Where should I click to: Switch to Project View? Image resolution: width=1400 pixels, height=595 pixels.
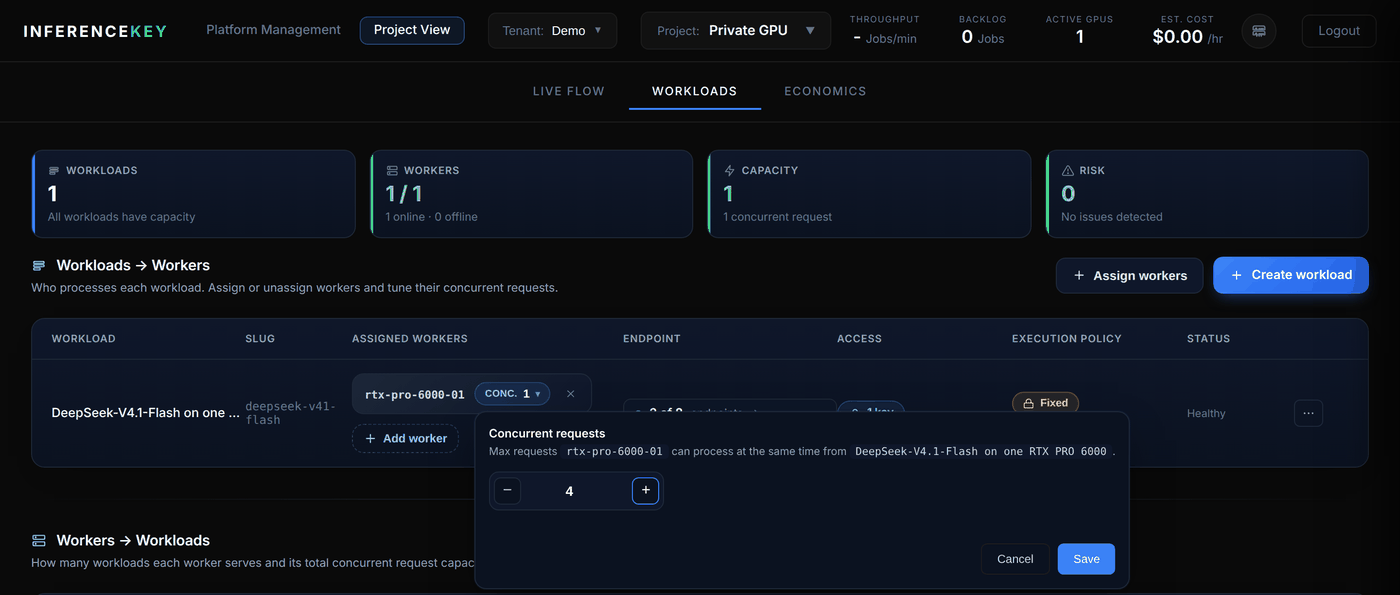tap(412, 30)
